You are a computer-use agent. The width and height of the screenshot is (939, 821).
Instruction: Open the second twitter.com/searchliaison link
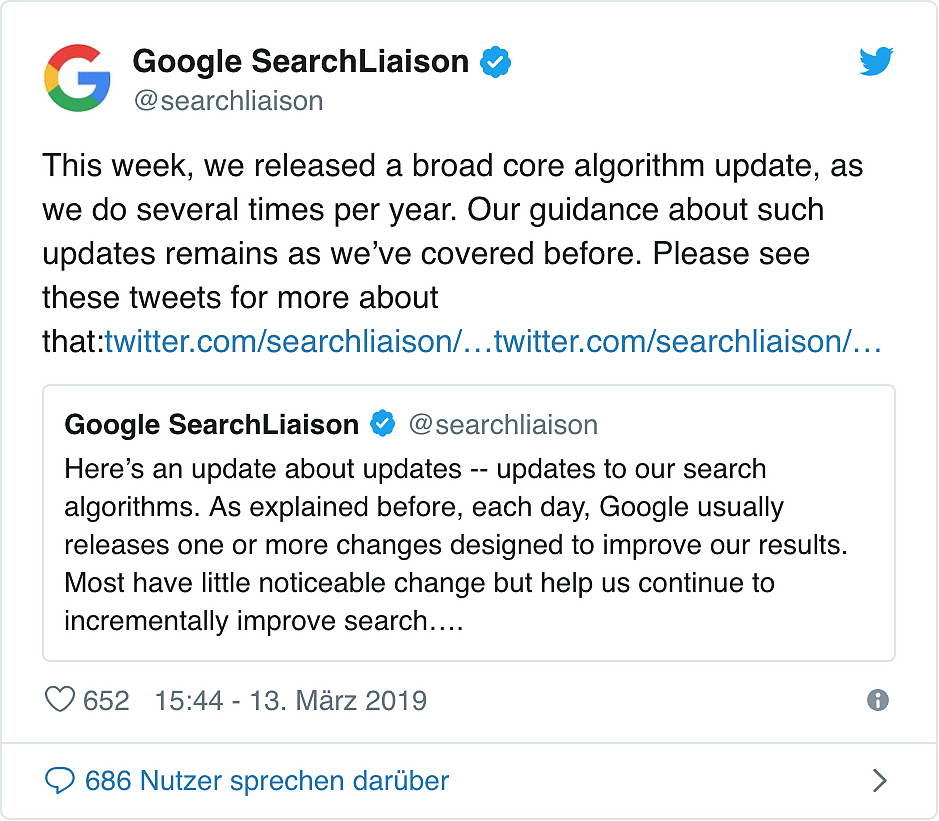(688, 342)
